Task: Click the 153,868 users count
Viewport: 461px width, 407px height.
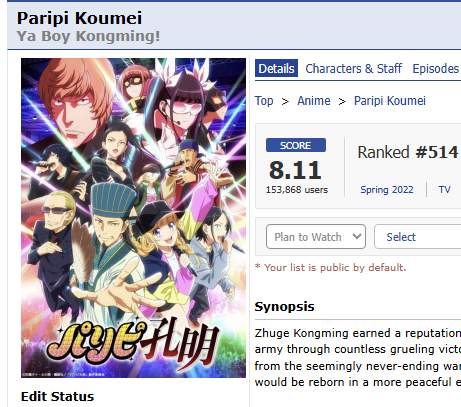Action: pyautogui.click(x=297, y=190)
